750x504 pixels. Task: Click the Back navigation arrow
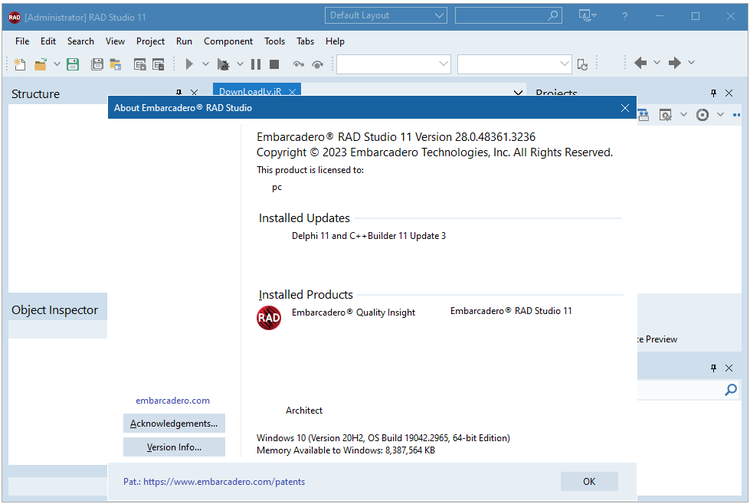(640, 63)
